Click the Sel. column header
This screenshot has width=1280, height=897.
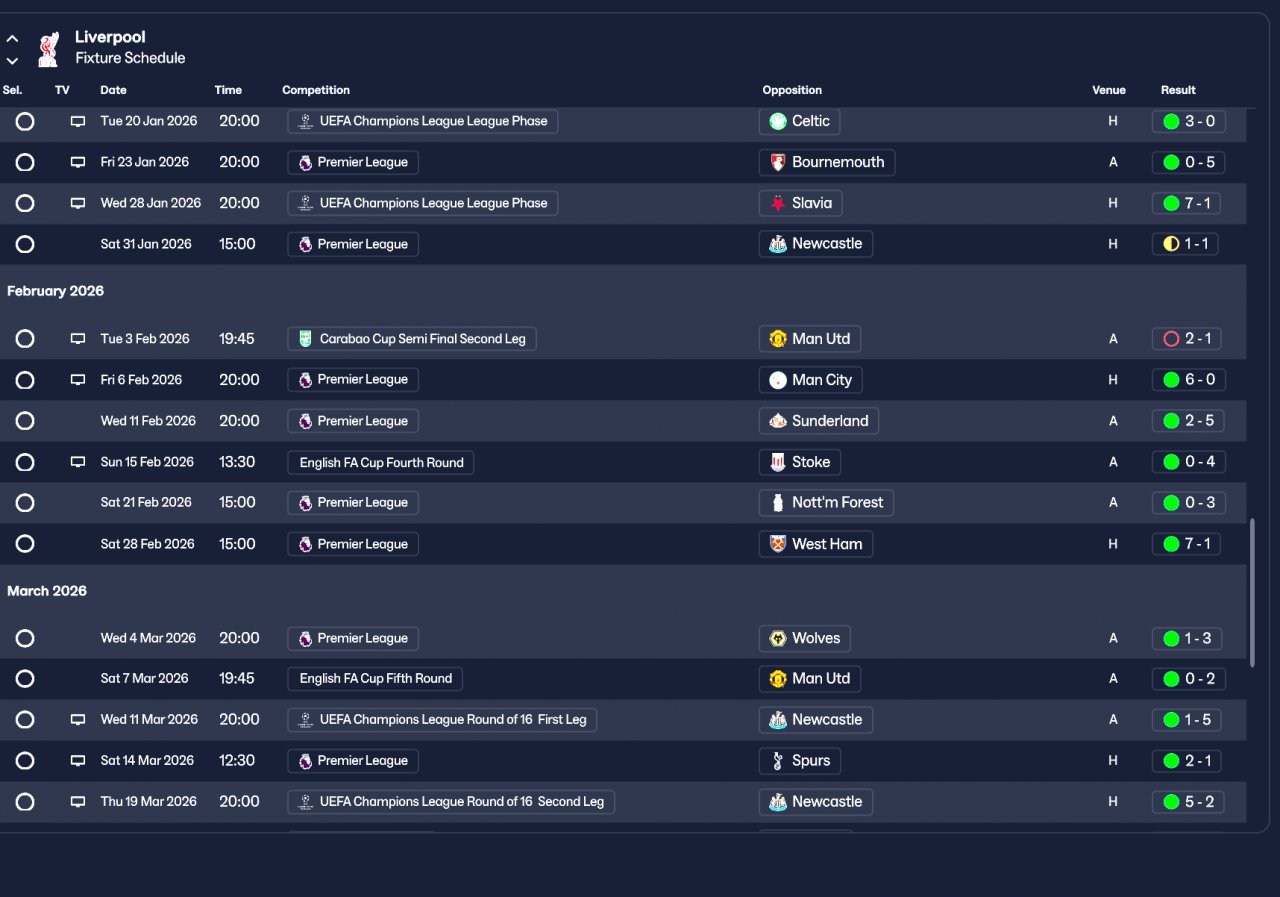point(12,90)
